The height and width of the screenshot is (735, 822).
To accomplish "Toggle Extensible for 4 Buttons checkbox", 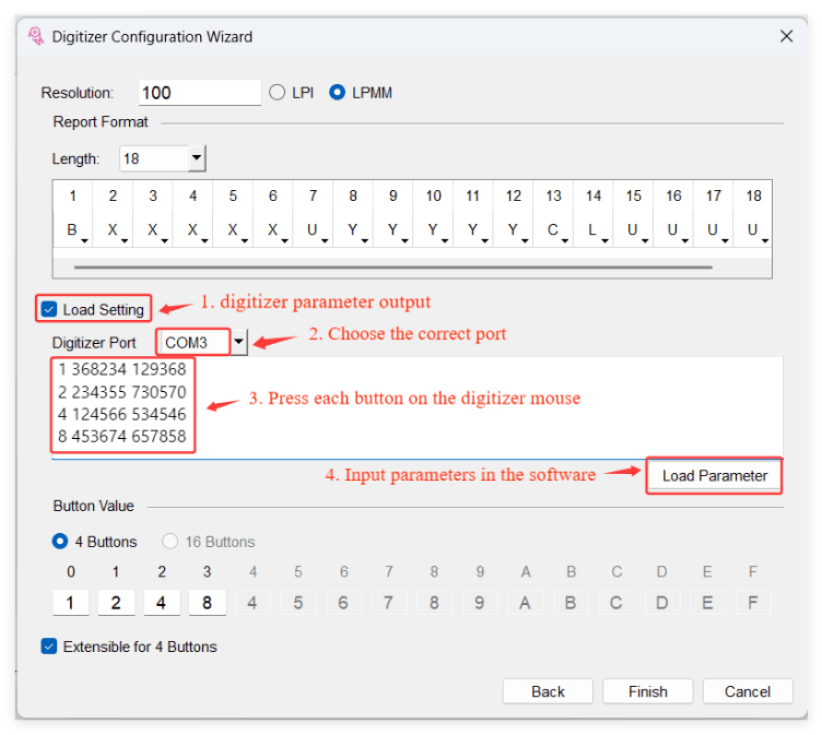I will (x=50, y=646).
